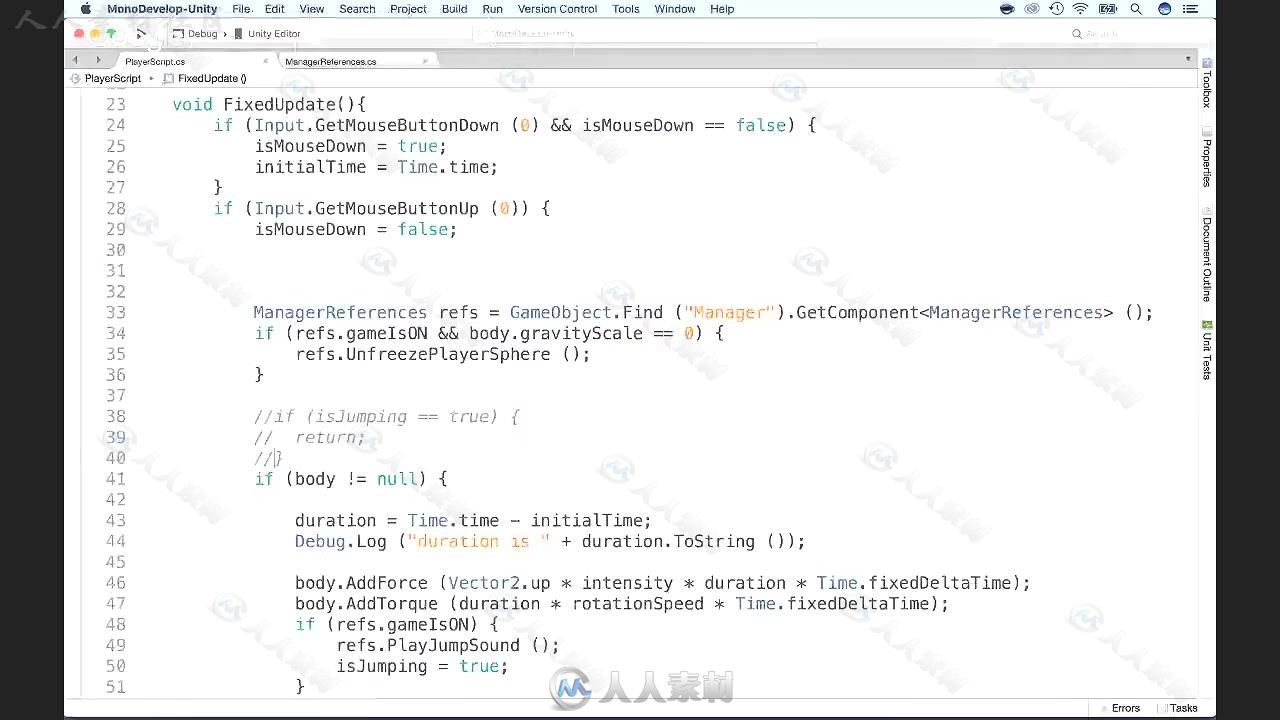Click line number 33 in the gutter

point(115,312)
